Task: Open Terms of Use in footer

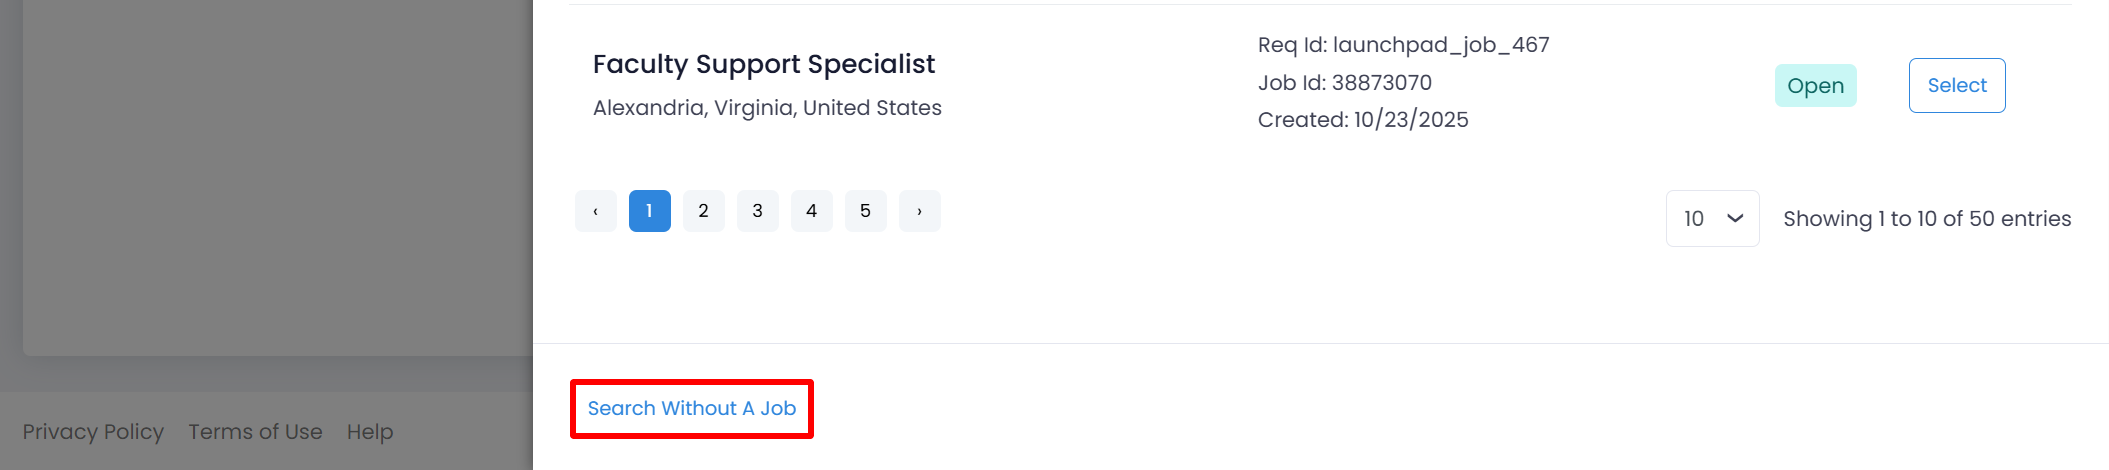Action: click(255, 432)
